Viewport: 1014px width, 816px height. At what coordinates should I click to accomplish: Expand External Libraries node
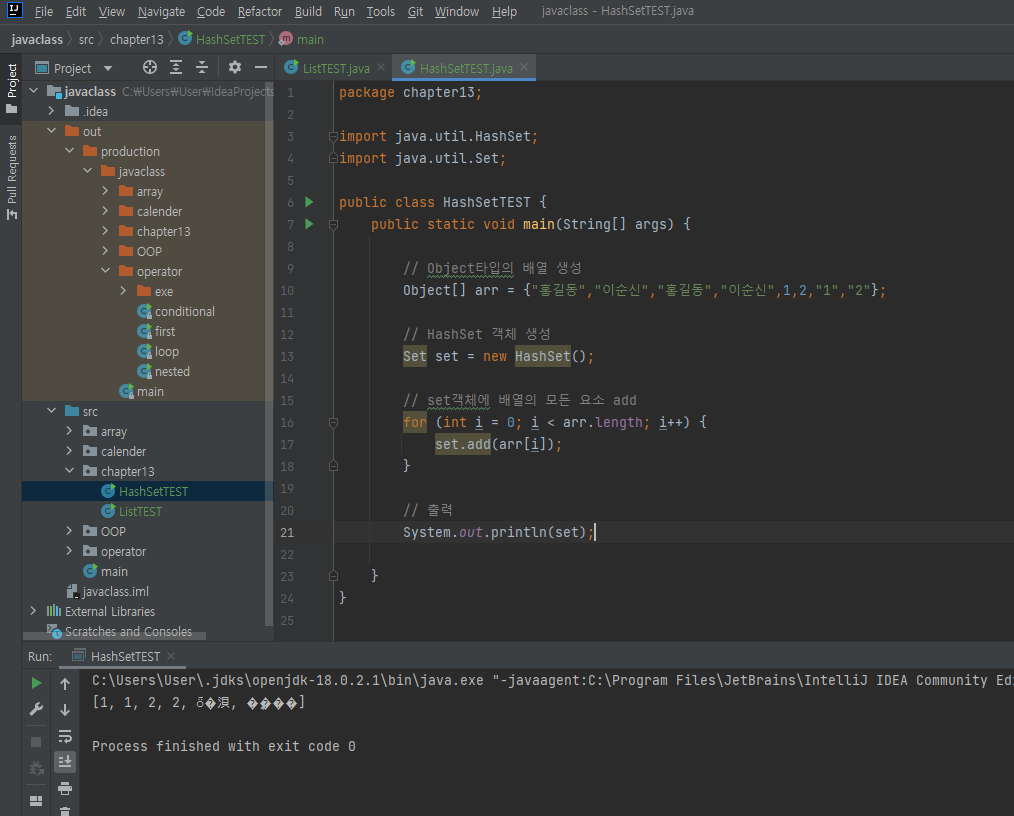click(x=34, y=611)
